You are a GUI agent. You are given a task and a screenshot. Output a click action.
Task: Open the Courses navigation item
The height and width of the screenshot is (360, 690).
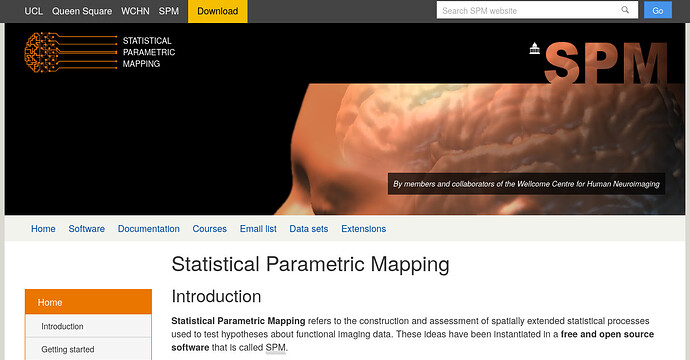pos(209,229)
